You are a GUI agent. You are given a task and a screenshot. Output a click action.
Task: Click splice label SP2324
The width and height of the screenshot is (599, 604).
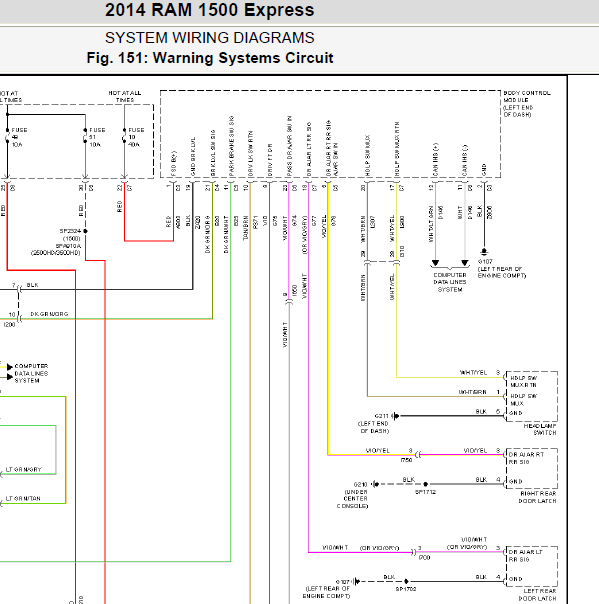[x=70, y=231]
